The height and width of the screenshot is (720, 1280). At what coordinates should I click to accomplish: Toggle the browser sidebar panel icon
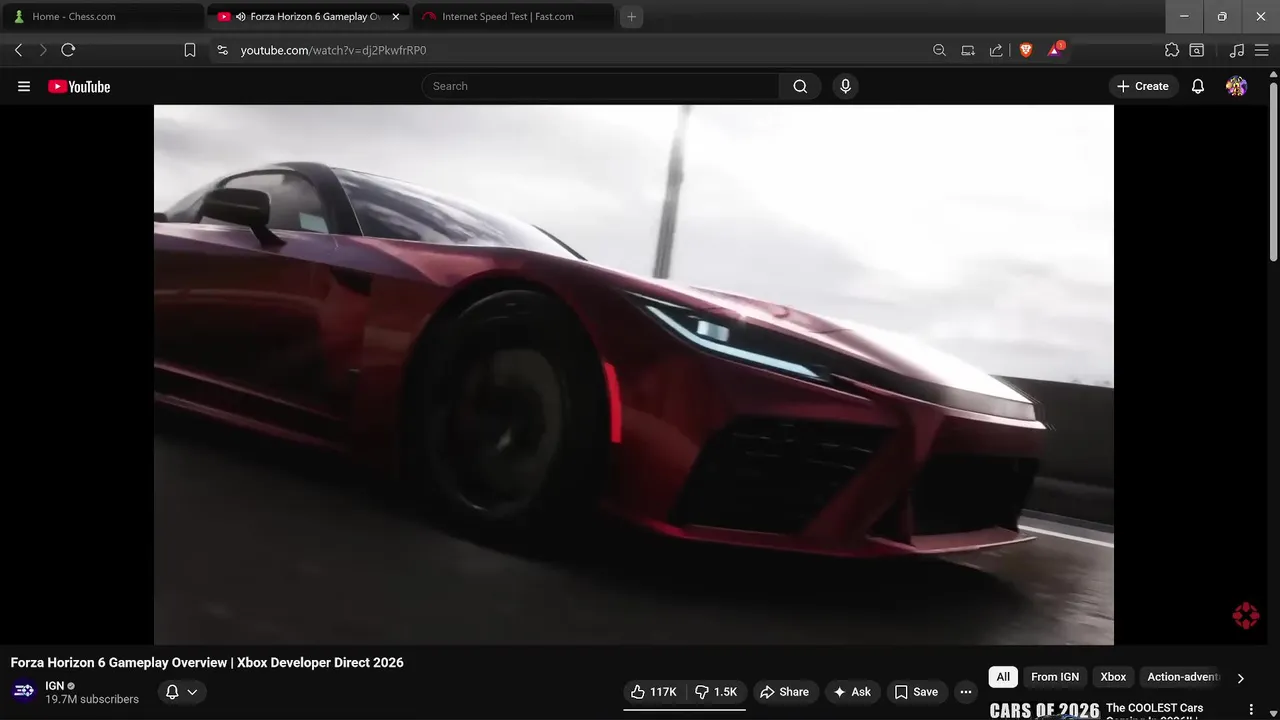[x=1196, y=50]
